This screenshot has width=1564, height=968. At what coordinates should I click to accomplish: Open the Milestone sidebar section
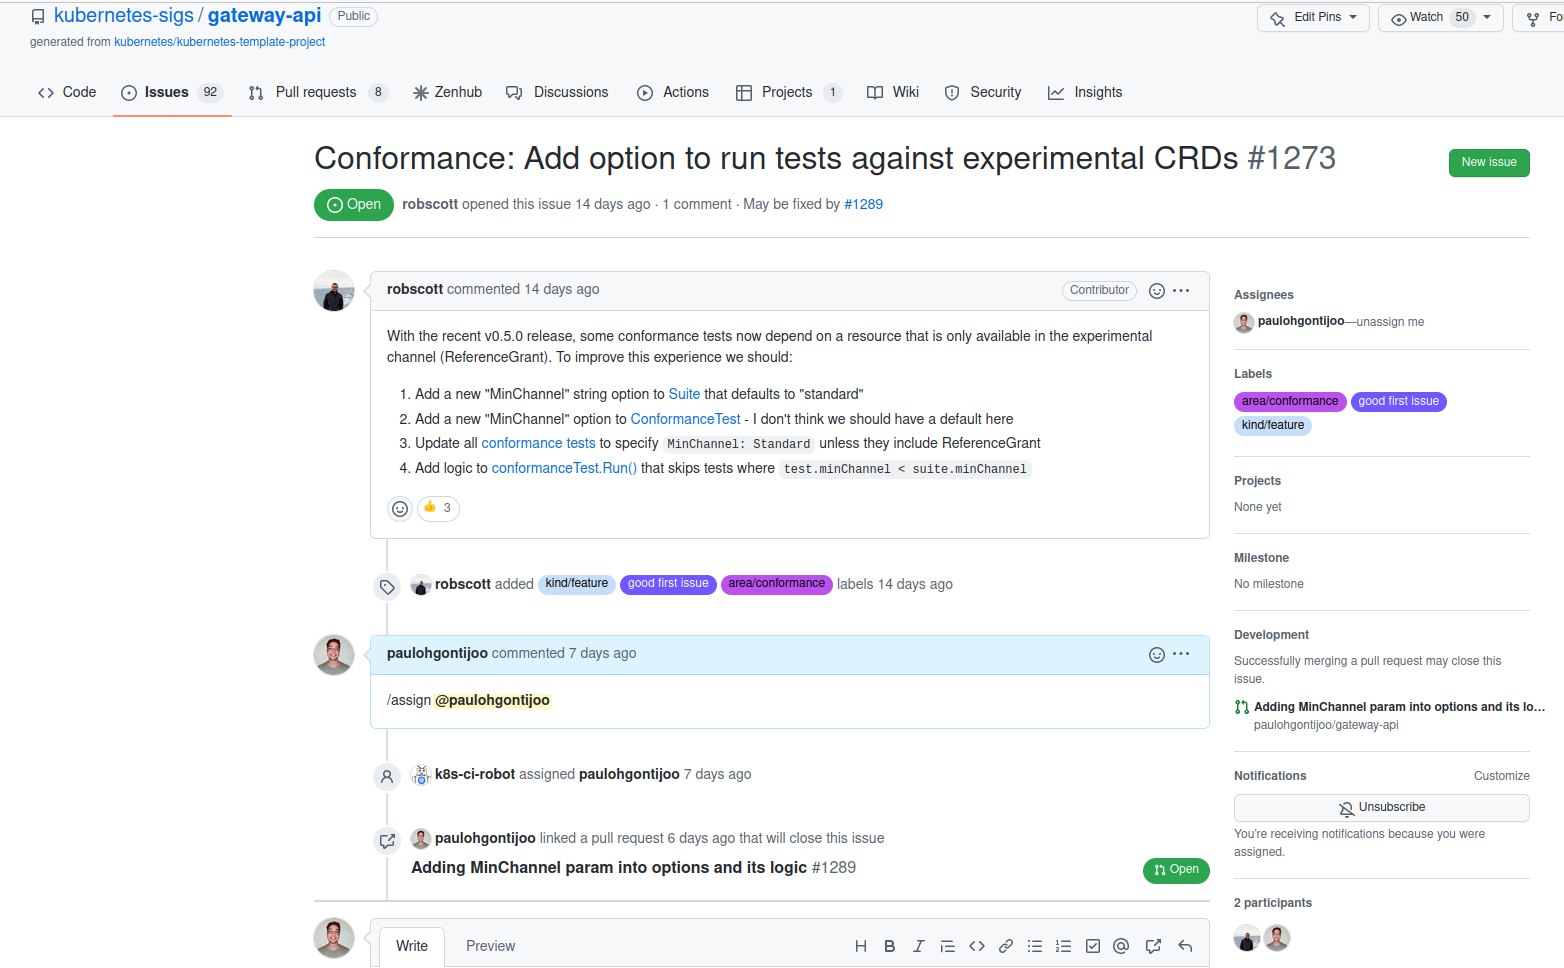tap(1261, 558)
